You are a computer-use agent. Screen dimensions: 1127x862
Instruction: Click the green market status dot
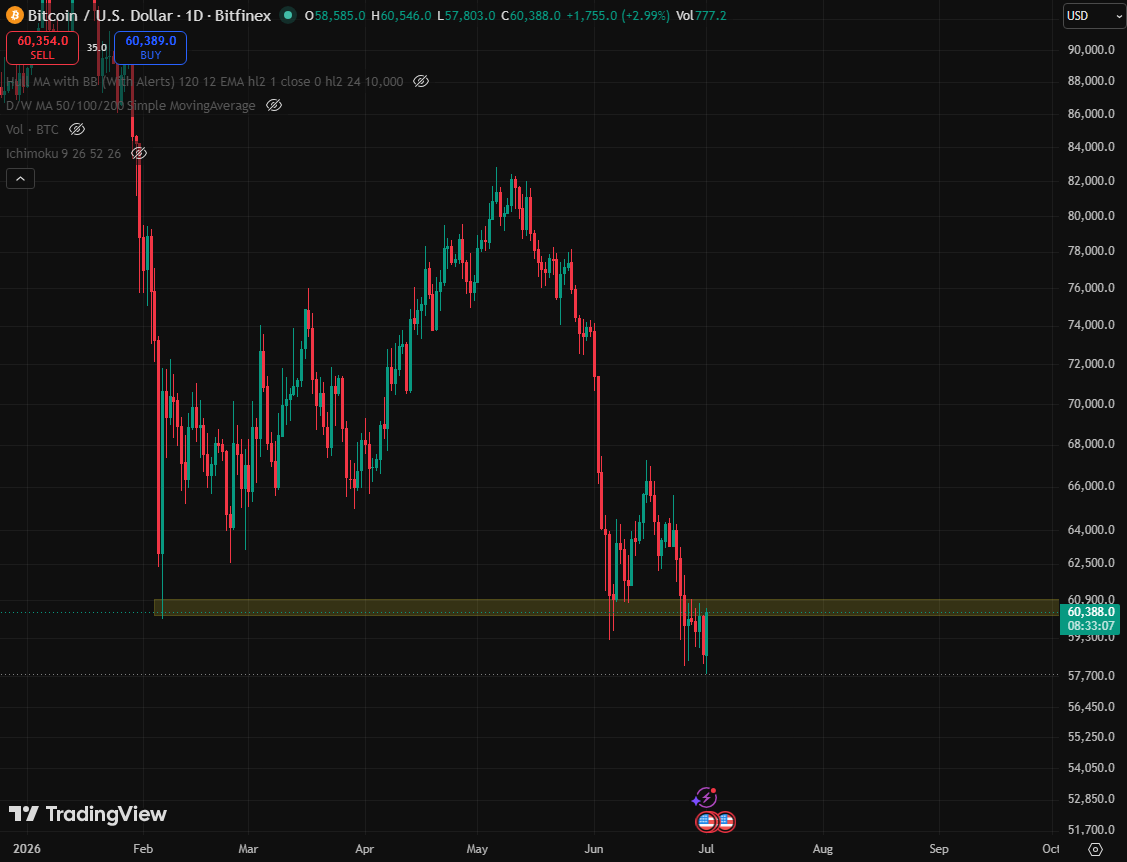click(x=288, y=15)
